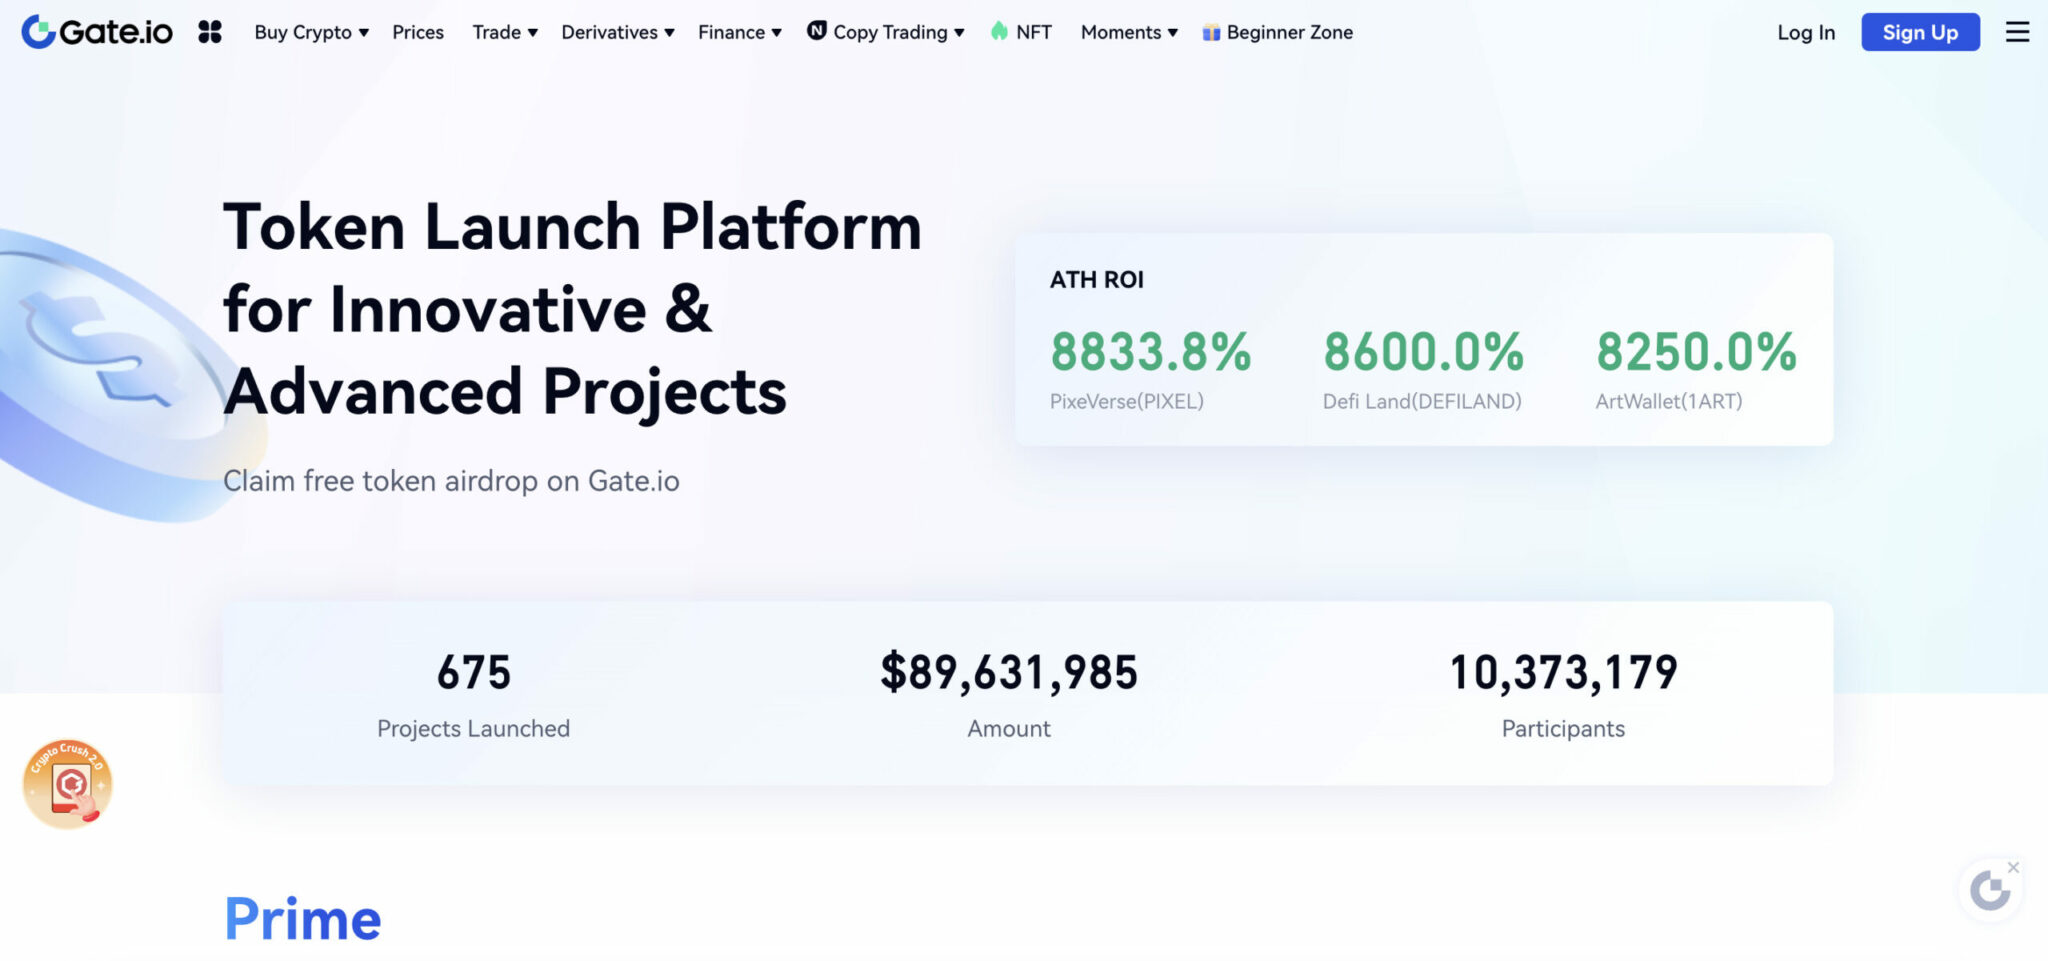Screen dimensions: 2048x961
Task: Click the Log In link
Action: pyautogui.click(x=1805, y=32)
